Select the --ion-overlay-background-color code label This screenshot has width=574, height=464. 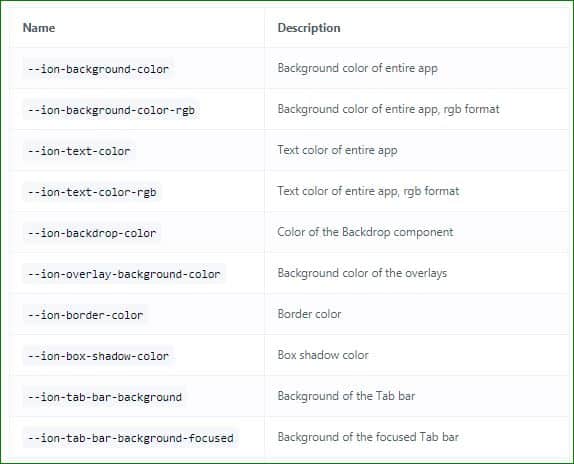(124, 274)
